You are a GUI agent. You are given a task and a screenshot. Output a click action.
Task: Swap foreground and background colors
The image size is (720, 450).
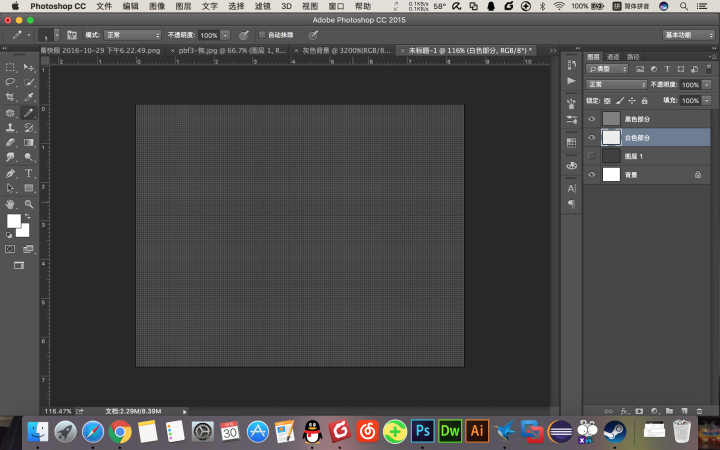coord(27,216)
